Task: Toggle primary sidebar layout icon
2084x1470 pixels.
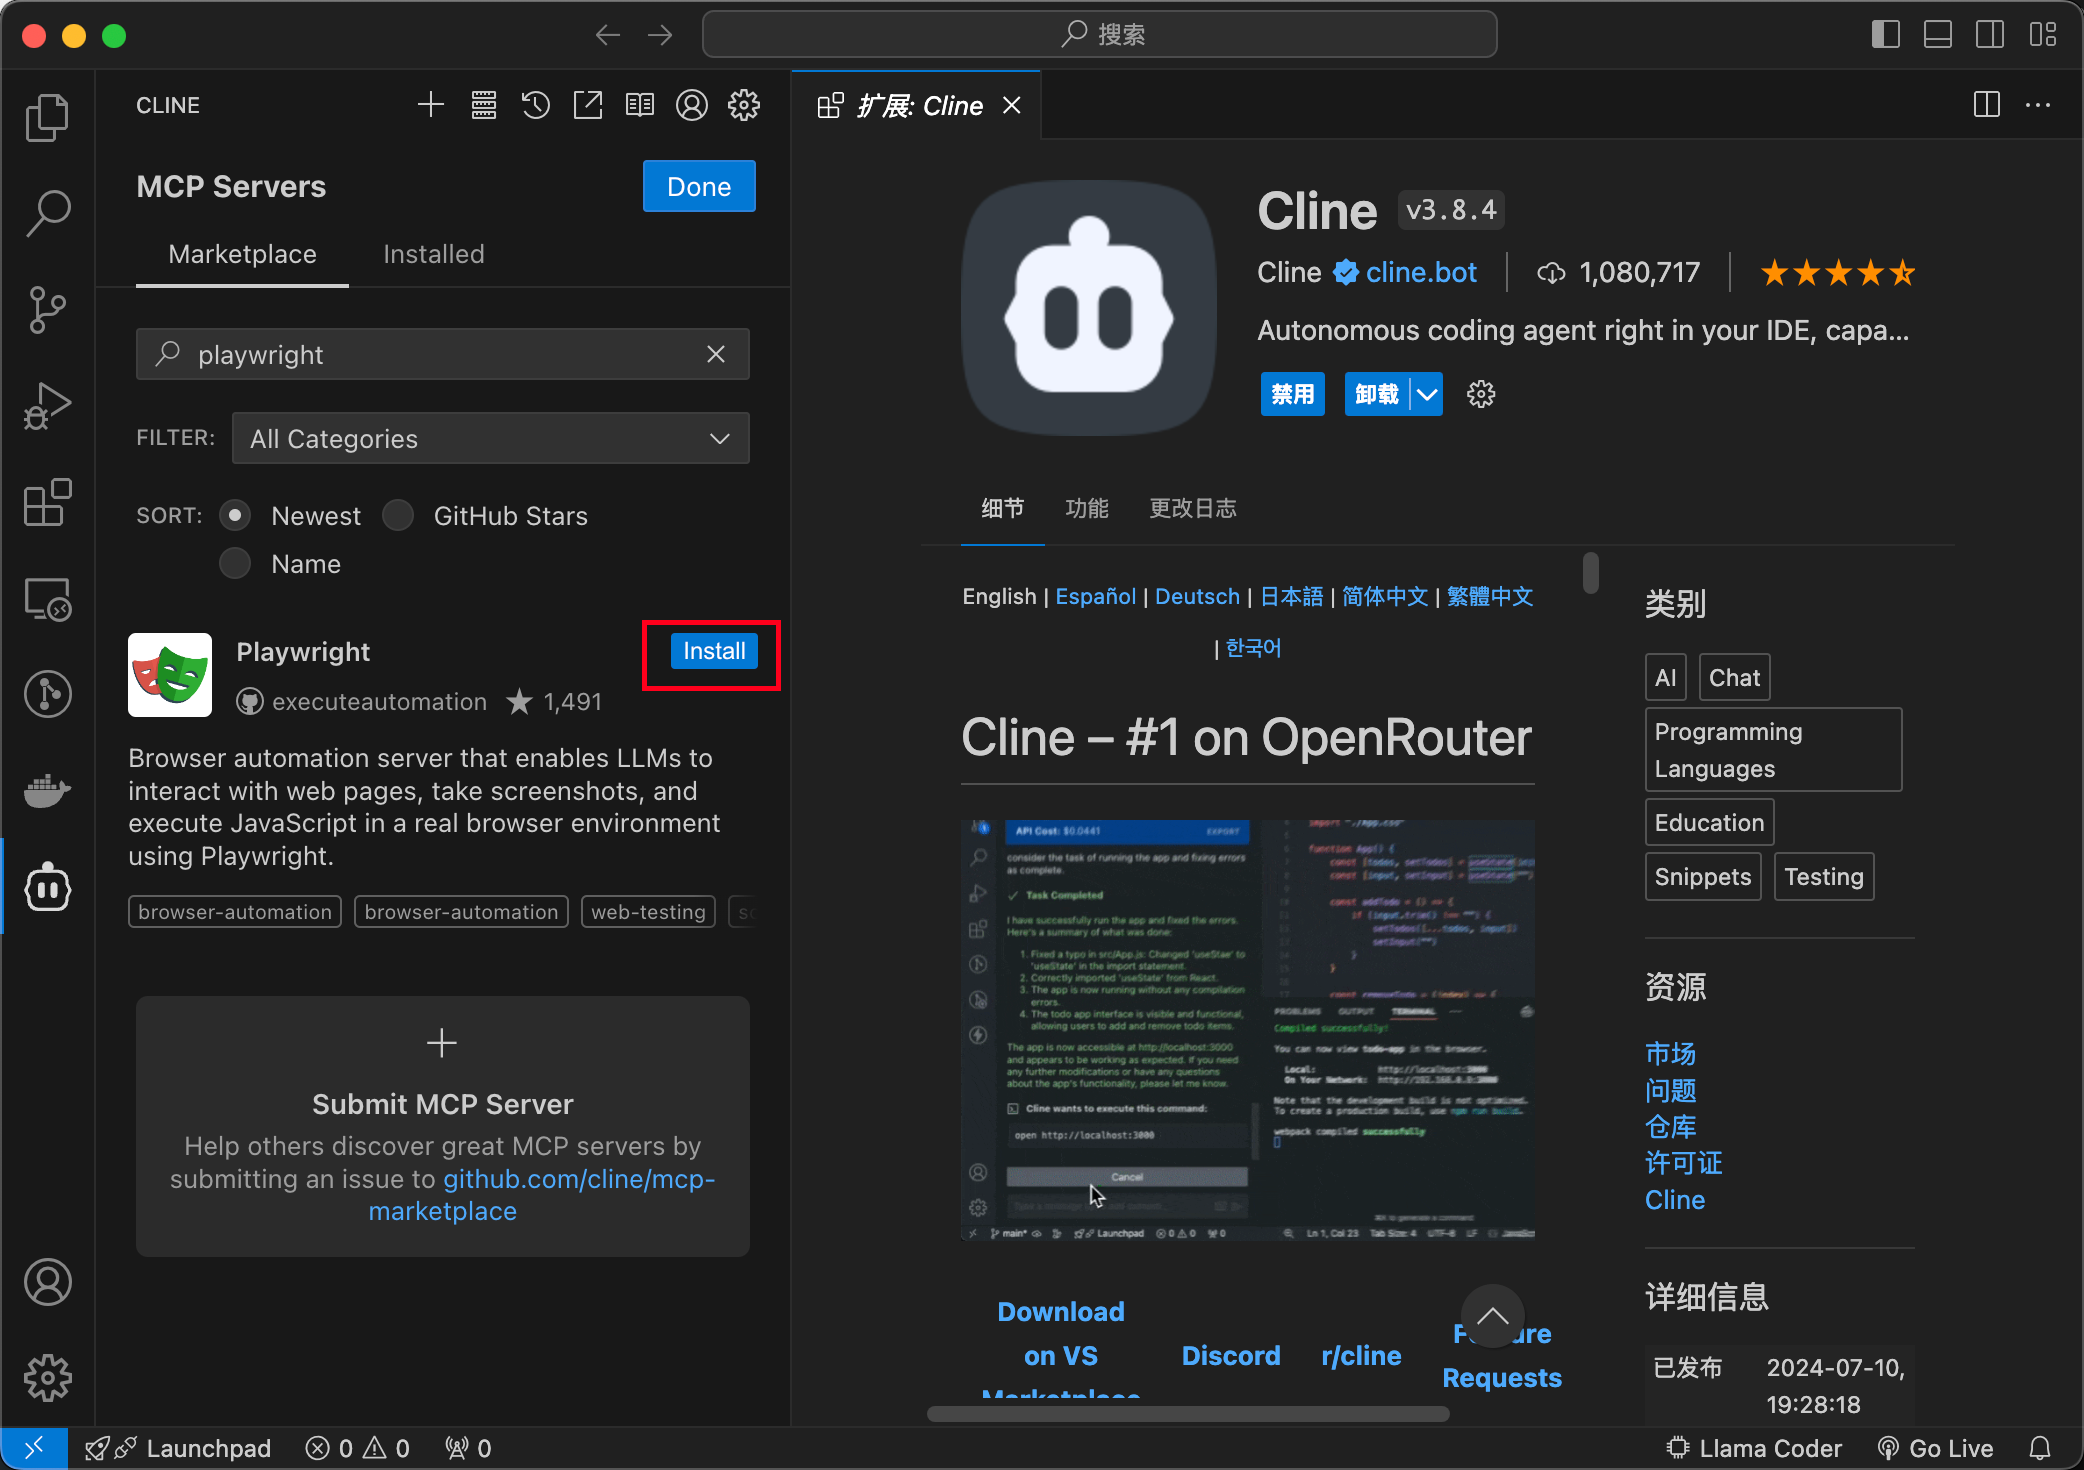Action: click(x=1886, y=35)
